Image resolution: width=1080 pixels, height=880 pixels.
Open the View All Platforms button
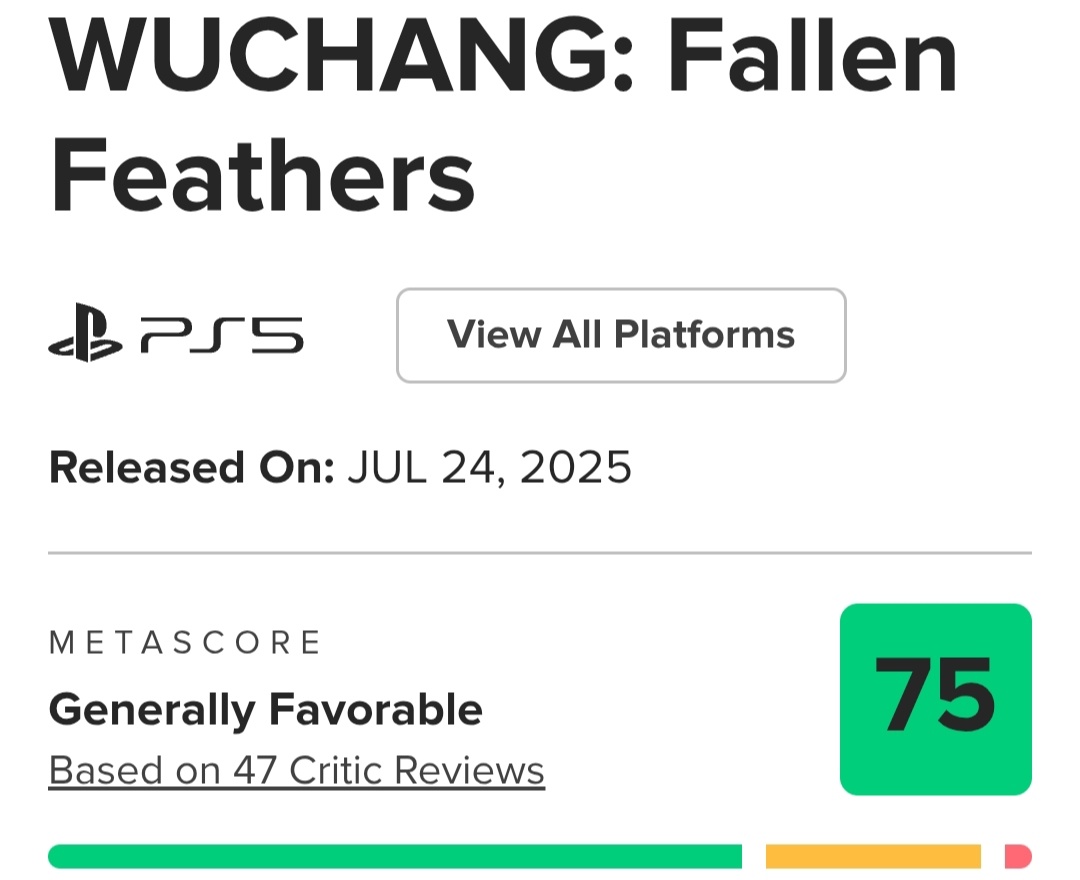621,335
